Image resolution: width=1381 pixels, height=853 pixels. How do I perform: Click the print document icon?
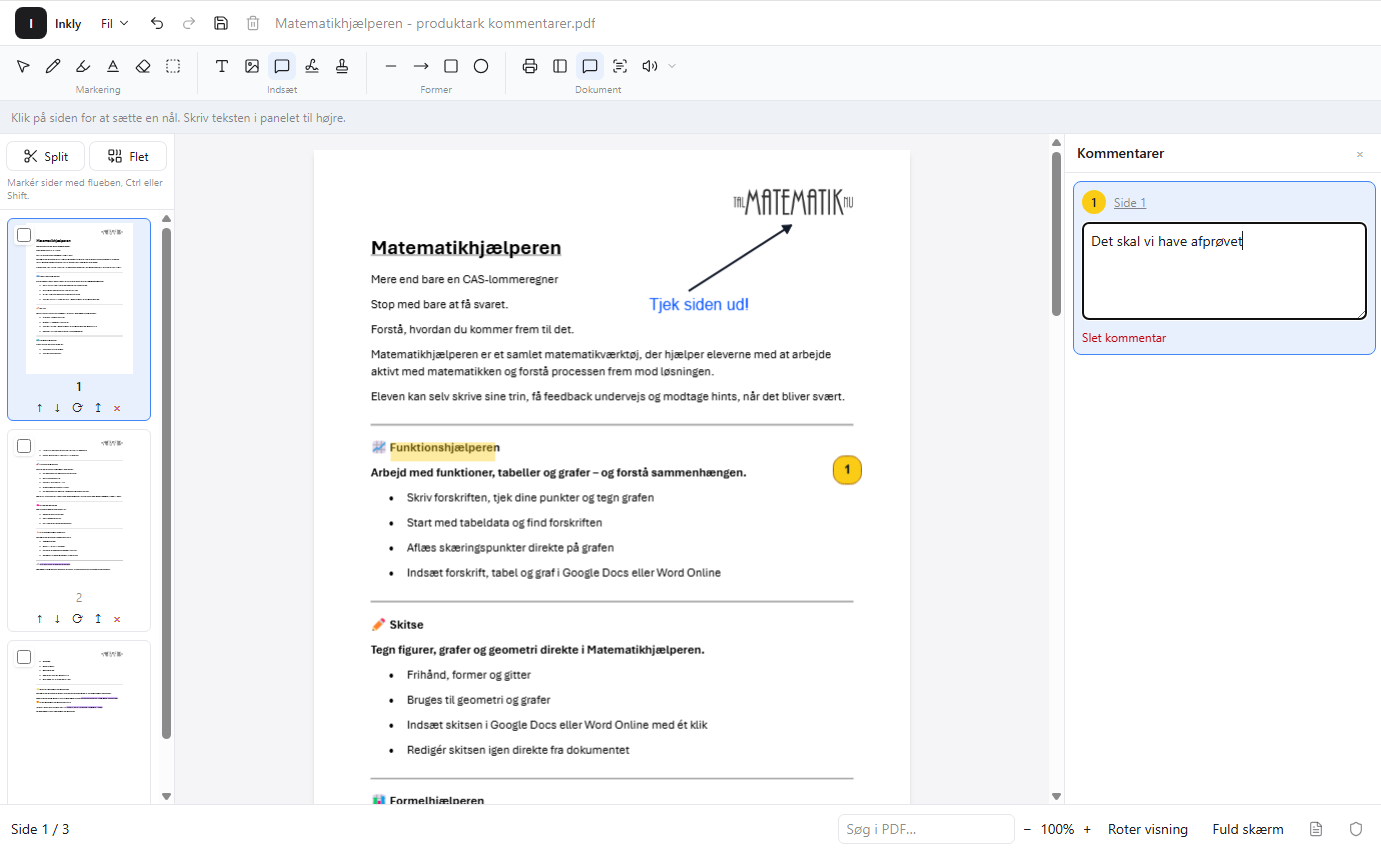530,66
